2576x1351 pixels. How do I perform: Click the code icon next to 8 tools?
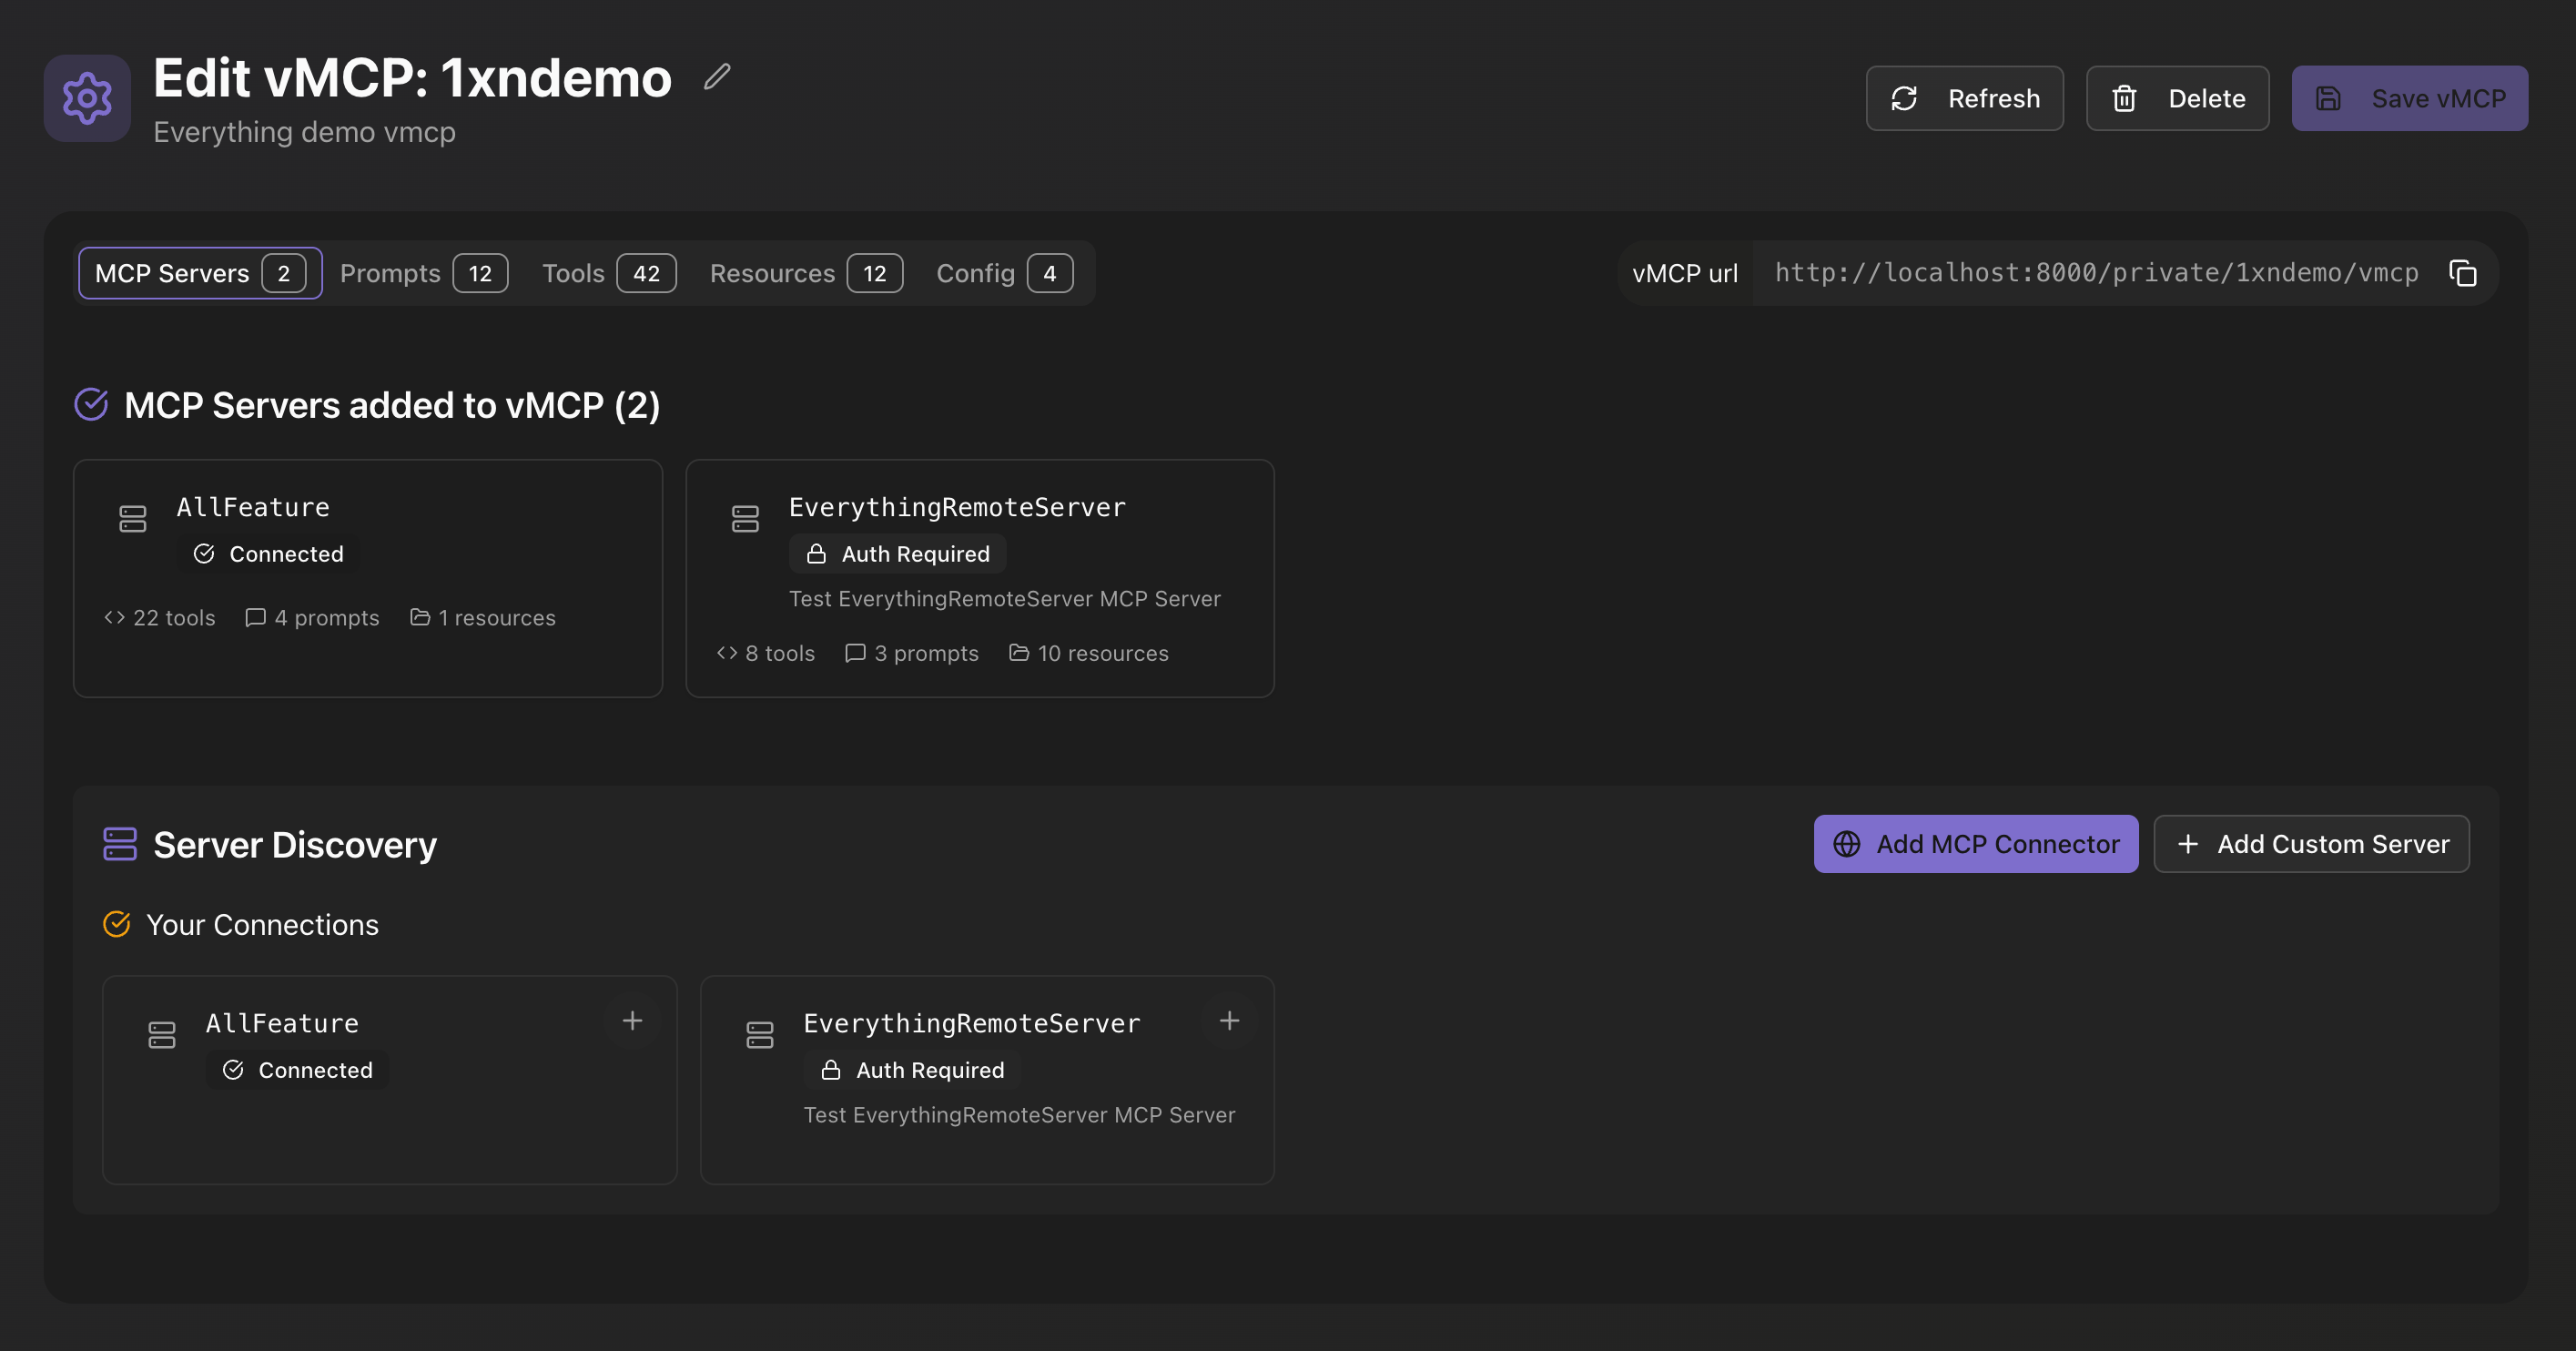[x=726, y=653]
